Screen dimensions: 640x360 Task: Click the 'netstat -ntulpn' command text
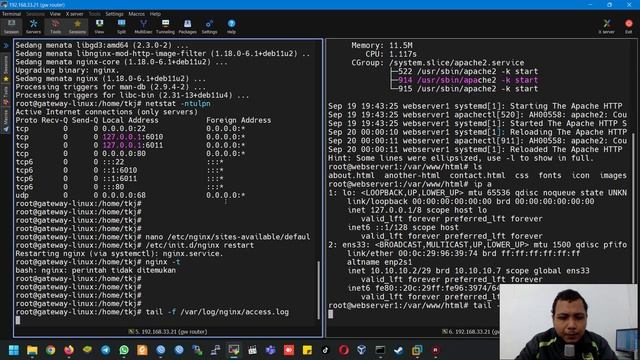[x=178, y=104]
